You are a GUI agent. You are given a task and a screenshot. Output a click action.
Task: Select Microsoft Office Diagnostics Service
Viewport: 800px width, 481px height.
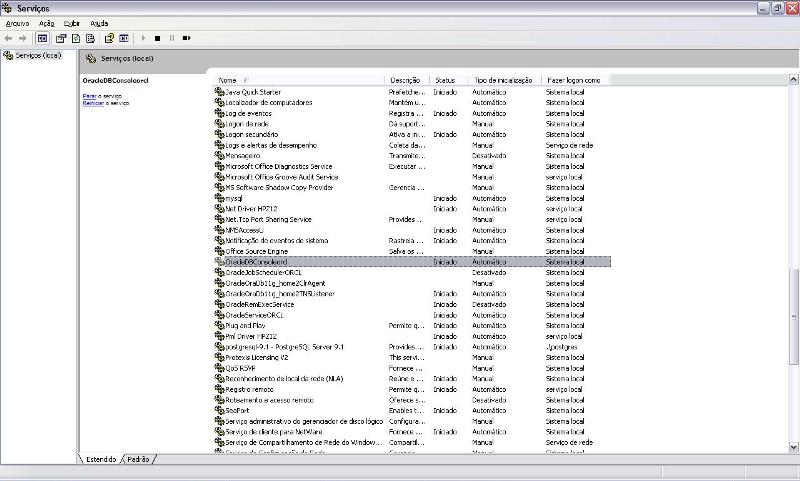[279, 166]
